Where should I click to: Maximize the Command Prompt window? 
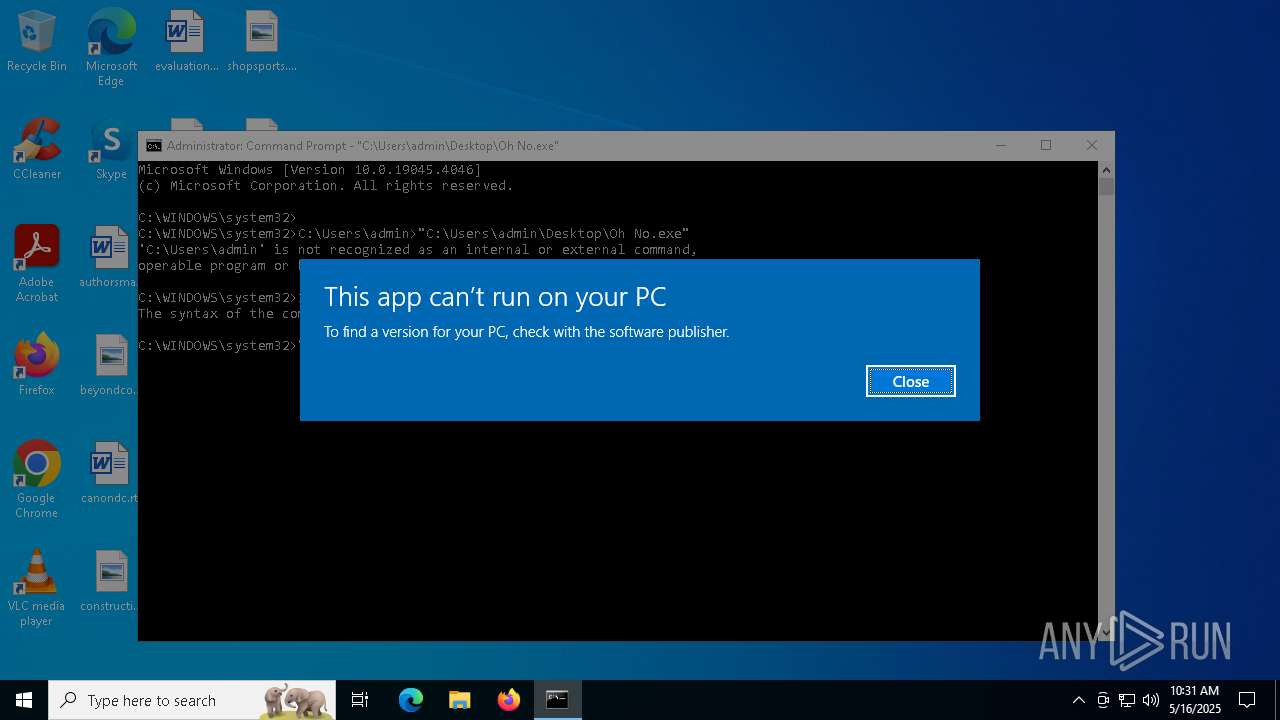pos(1046,146)
